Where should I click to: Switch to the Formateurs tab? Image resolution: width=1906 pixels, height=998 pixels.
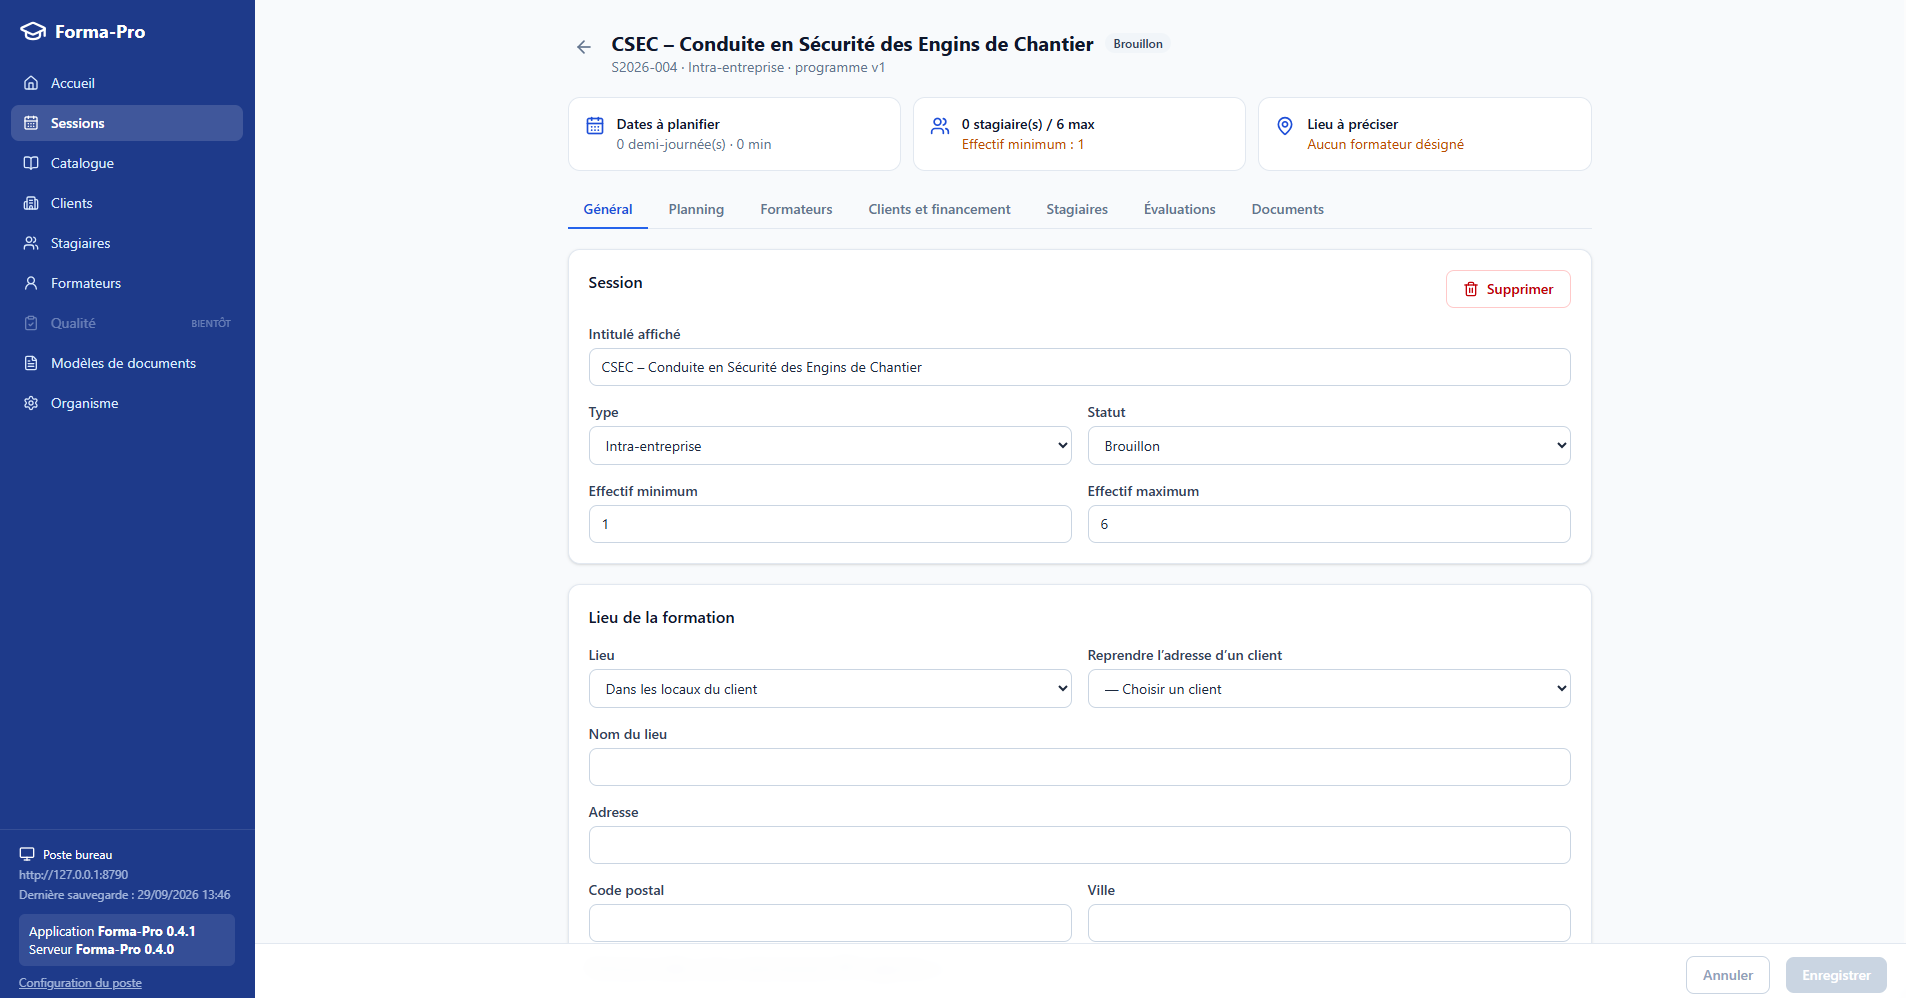pyautogui.click(x=796, y=209)
